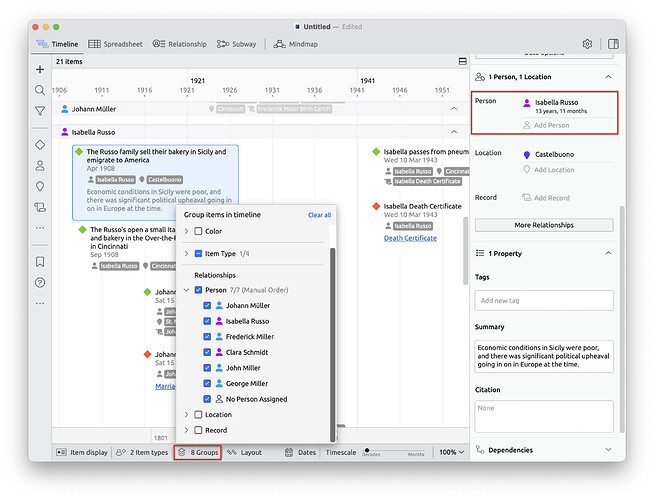Collapse the 1 Person, 1 Location section
655x500 pixels.
click(x=608, y=77)
